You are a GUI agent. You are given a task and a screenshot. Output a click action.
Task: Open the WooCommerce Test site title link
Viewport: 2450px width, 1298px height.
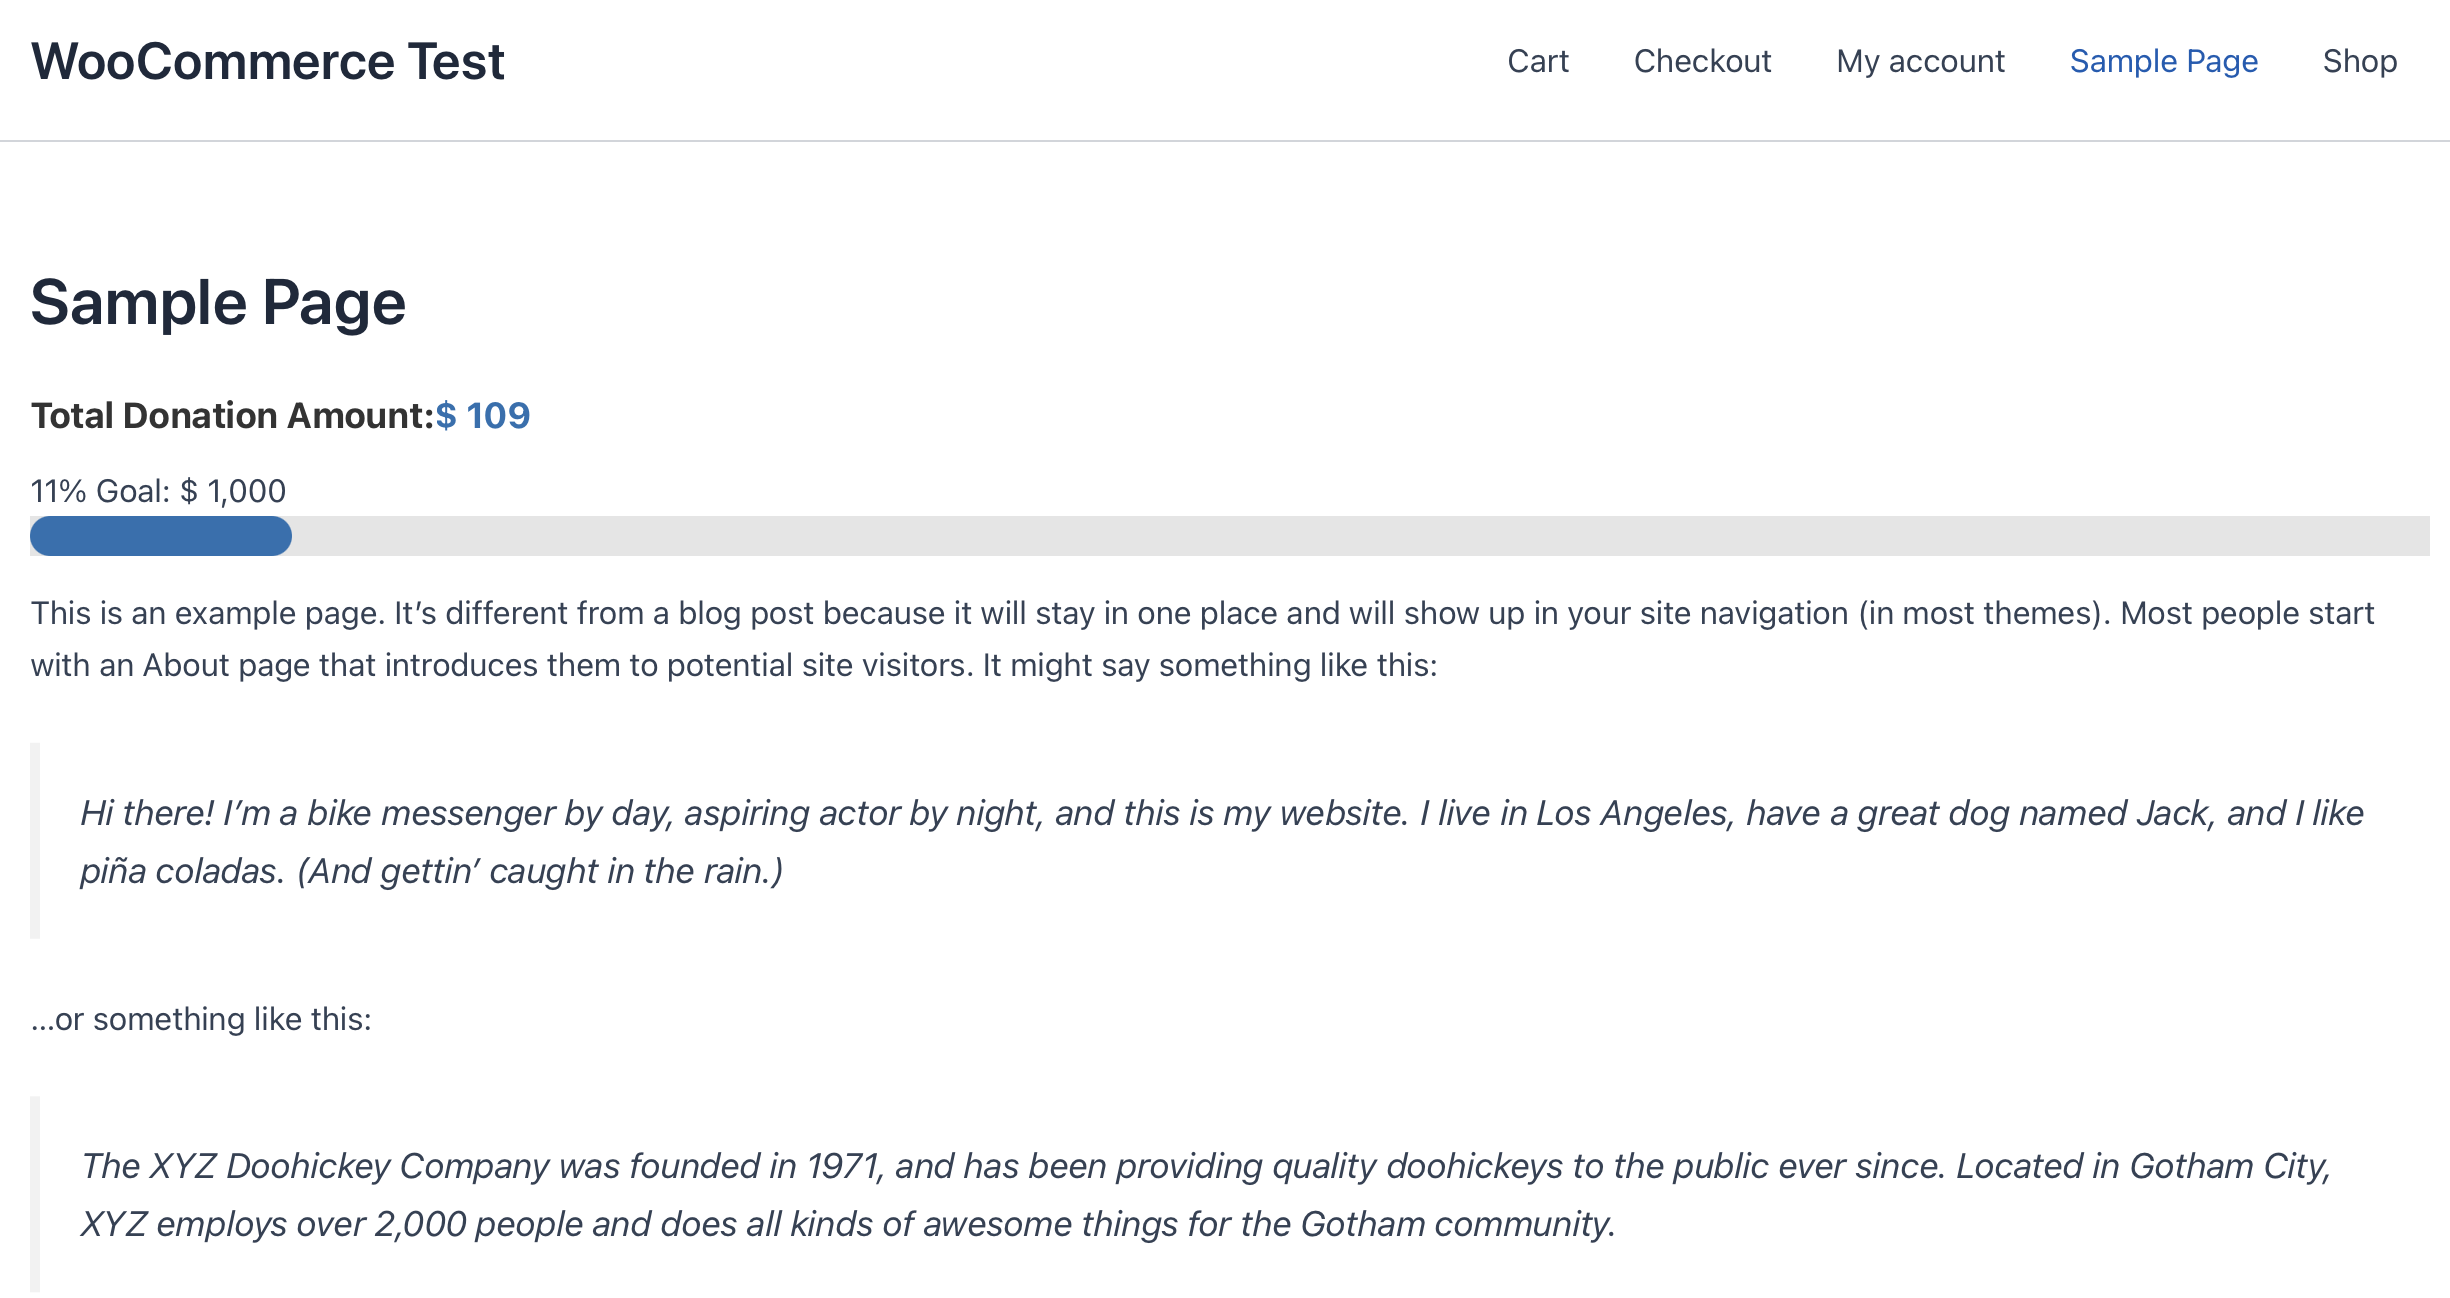[267, 62]
